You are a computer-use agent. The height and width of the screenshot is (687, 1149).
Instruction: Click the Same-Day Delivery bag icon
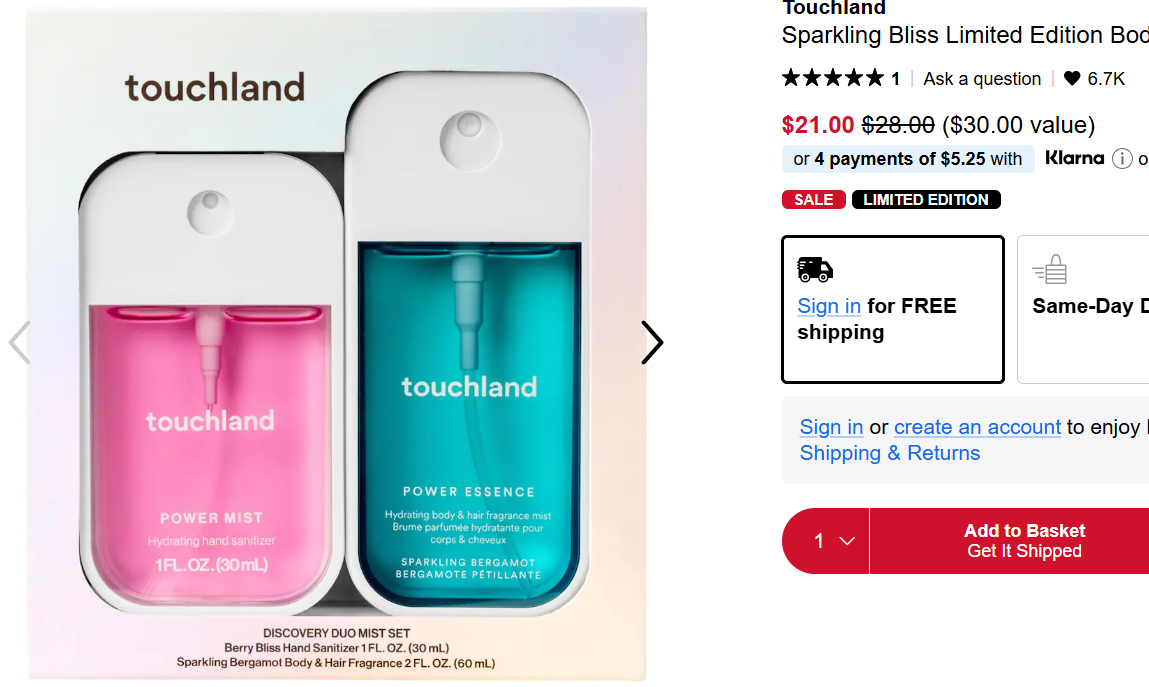pyautogui.click(x=1050, y=270)
